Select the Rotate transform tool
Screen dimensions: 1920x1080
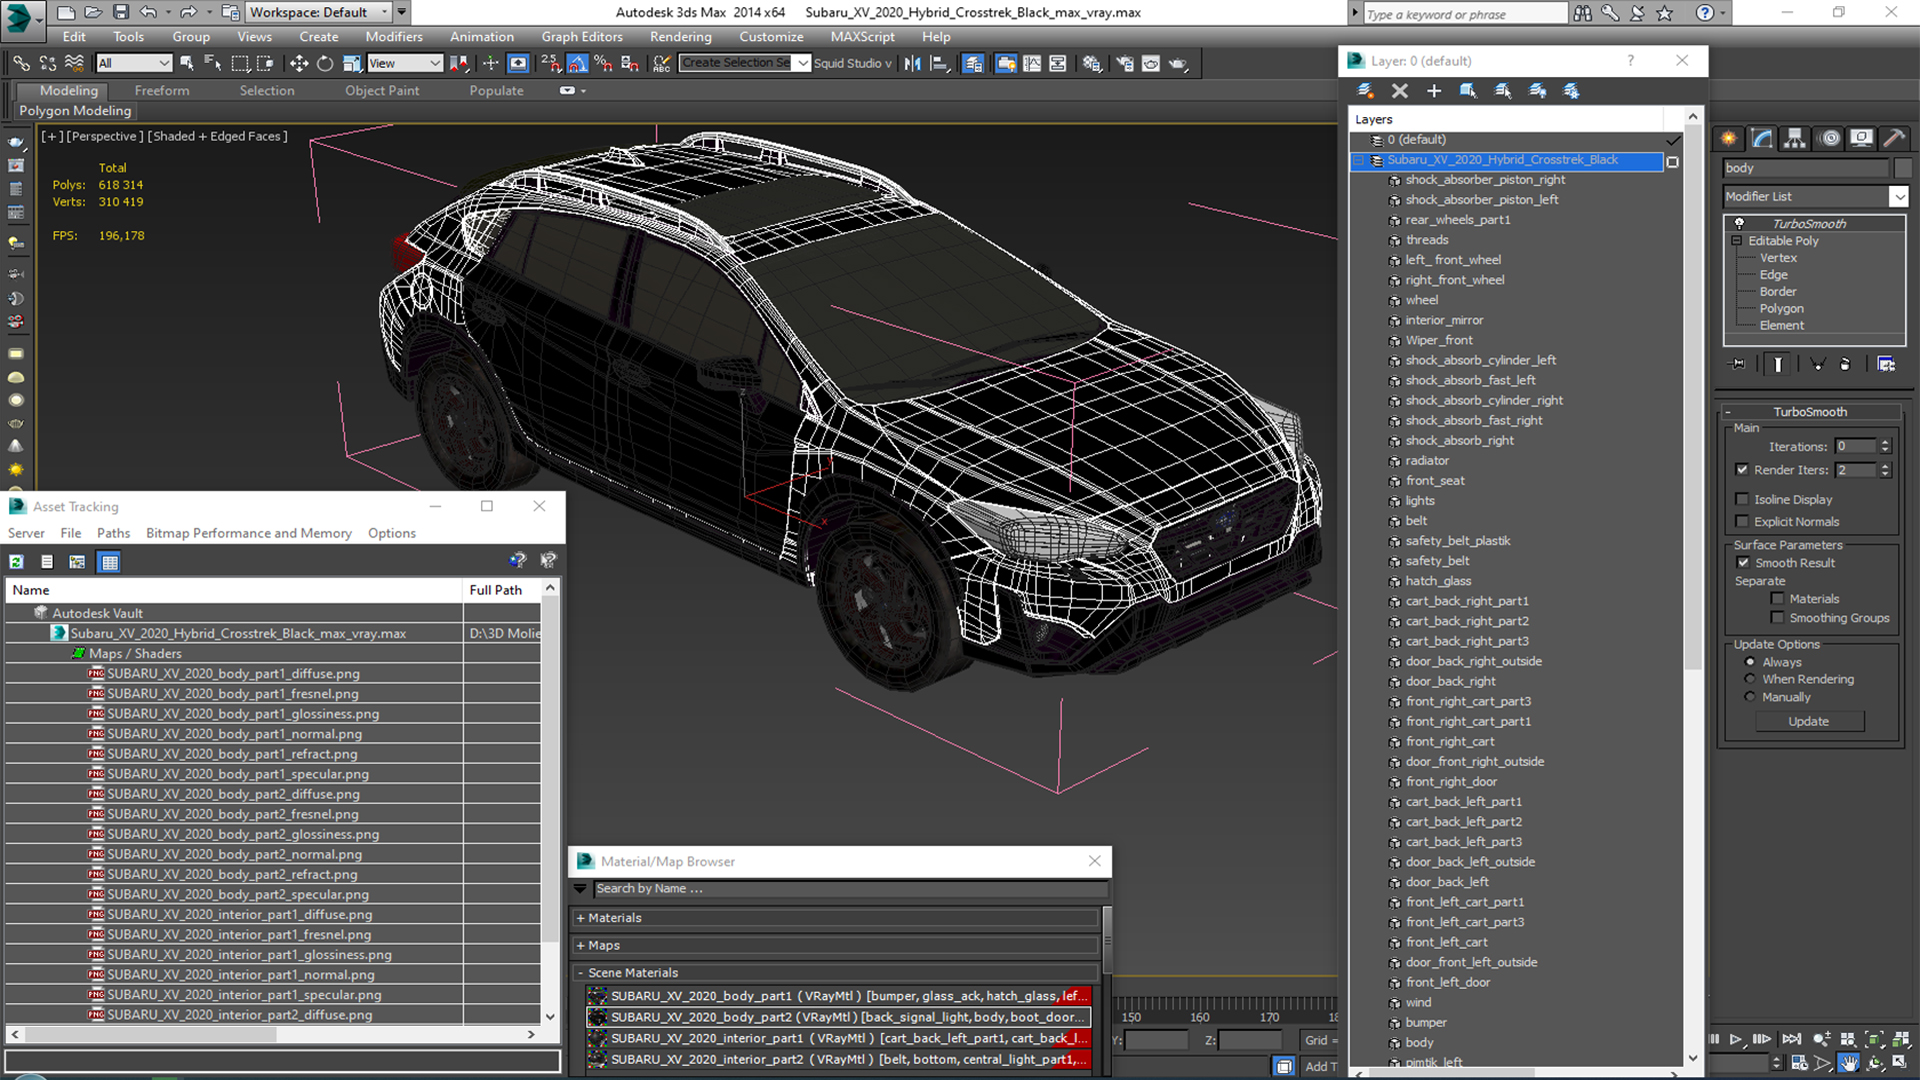[325, 63]
